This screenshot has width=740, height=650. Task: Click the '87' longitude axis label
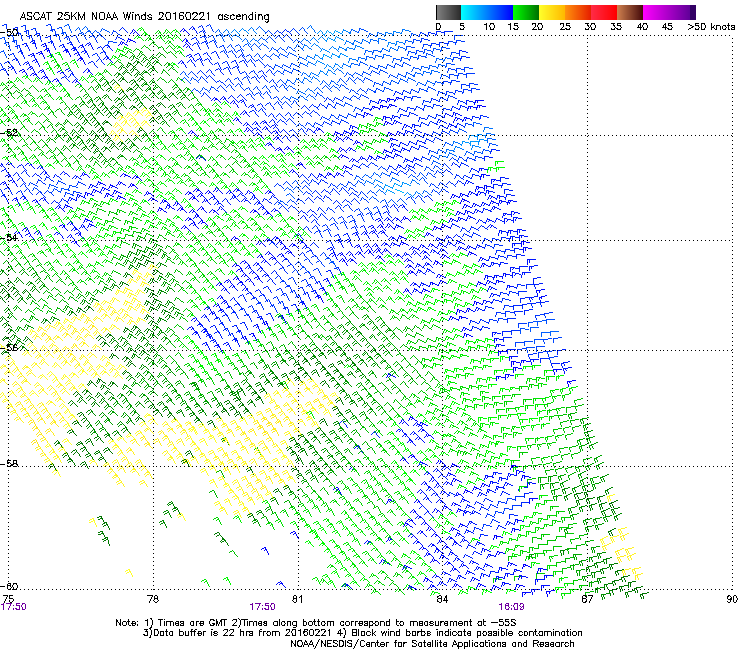pyautogui.click(x=587, y=599)
